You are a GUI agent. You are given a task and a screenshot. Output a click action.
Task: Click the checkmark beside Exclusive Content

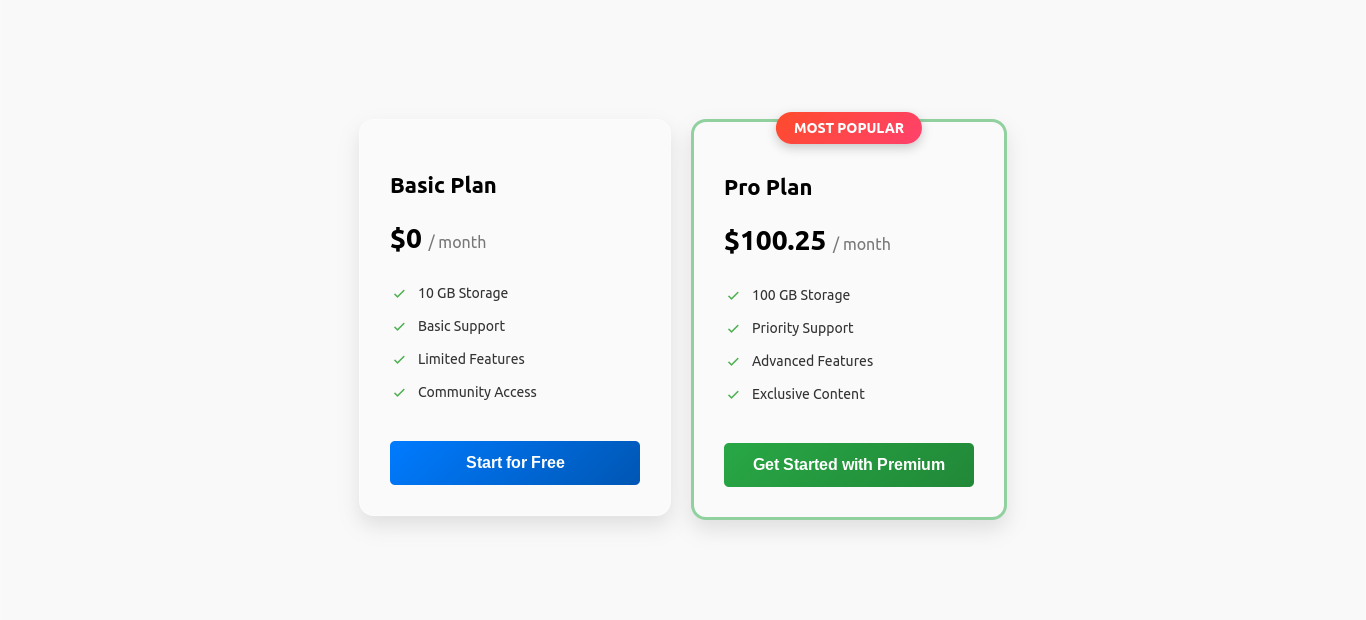pyautogui.click(x=732, y=394)
